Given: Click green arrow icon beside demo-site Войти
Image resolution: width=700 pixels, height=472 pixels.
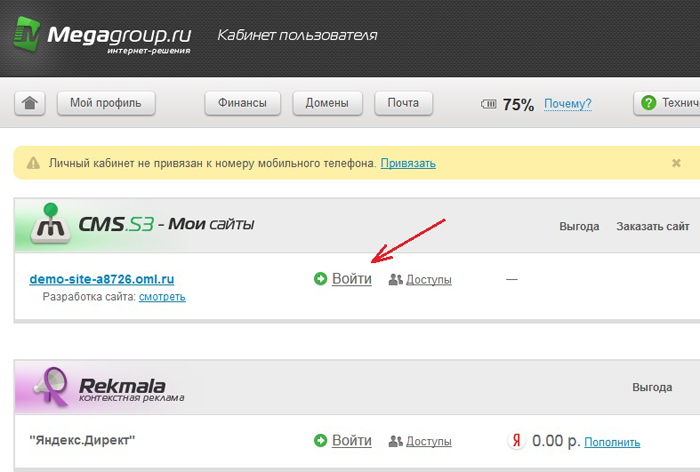Looking at the screenshot, I should 321,279.
